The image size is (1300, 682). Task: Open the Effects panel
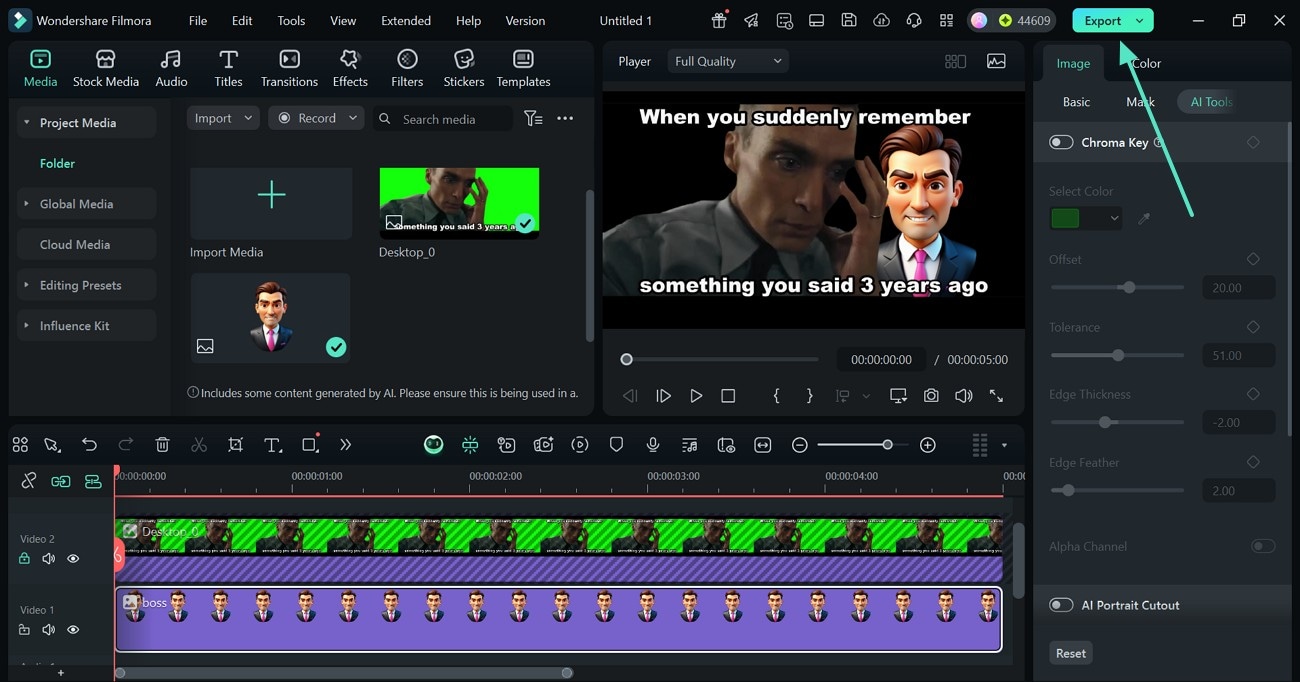click(350, 69)
